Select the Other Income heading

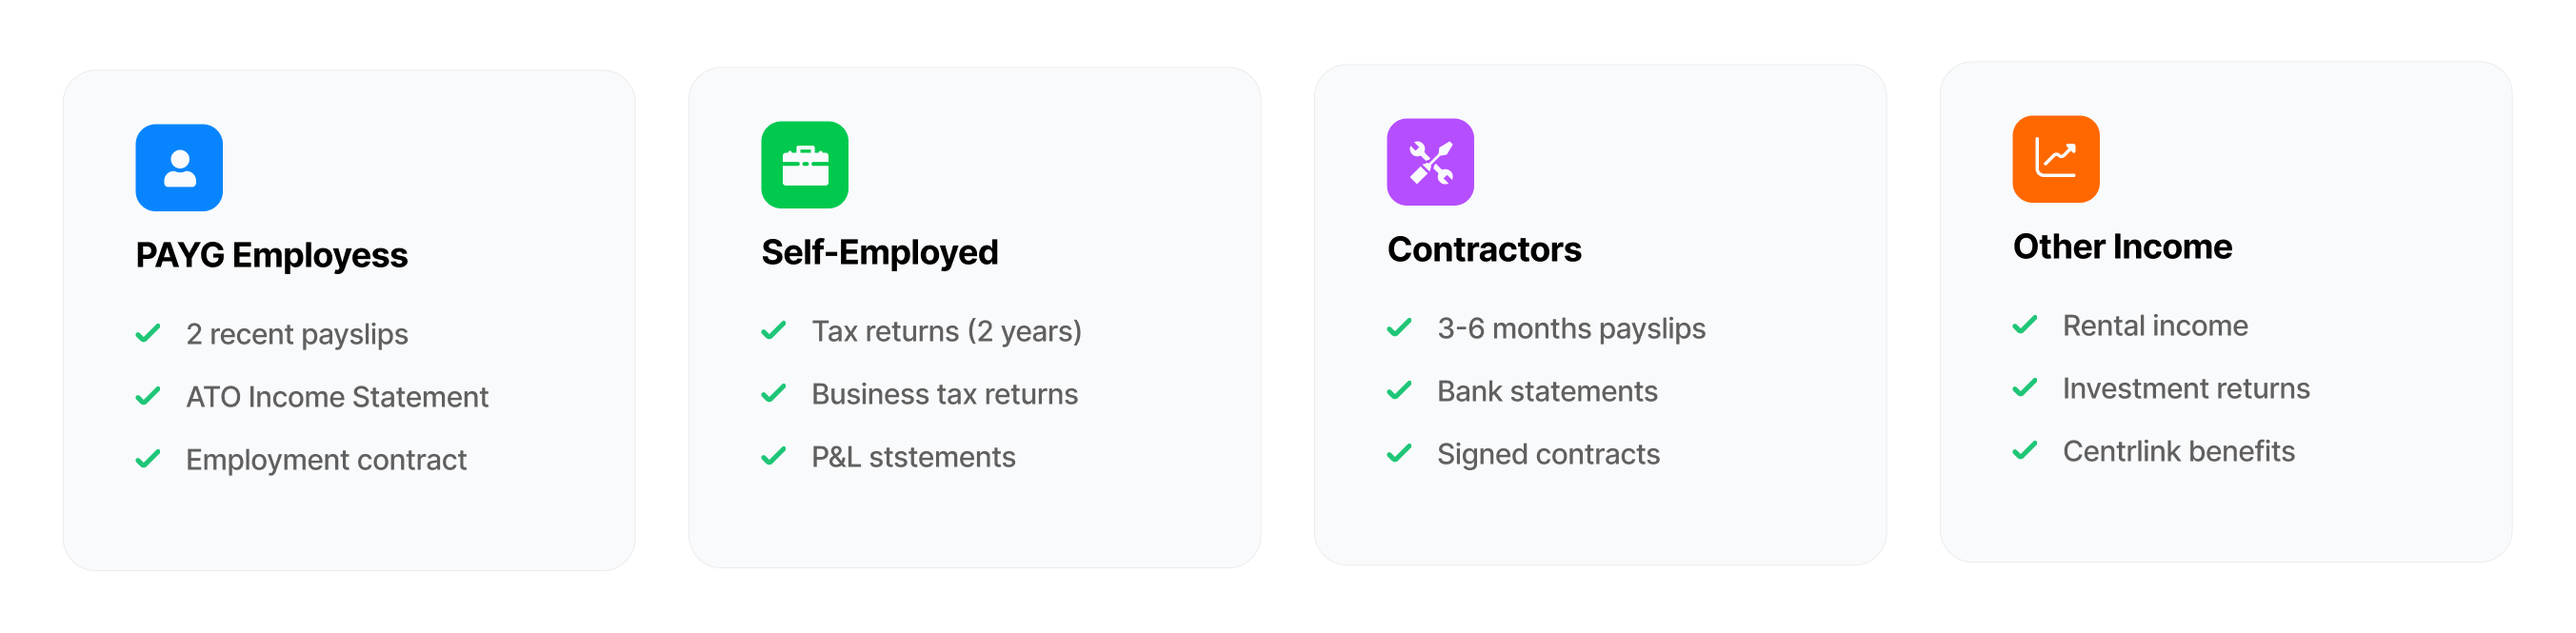(2122, 247)
